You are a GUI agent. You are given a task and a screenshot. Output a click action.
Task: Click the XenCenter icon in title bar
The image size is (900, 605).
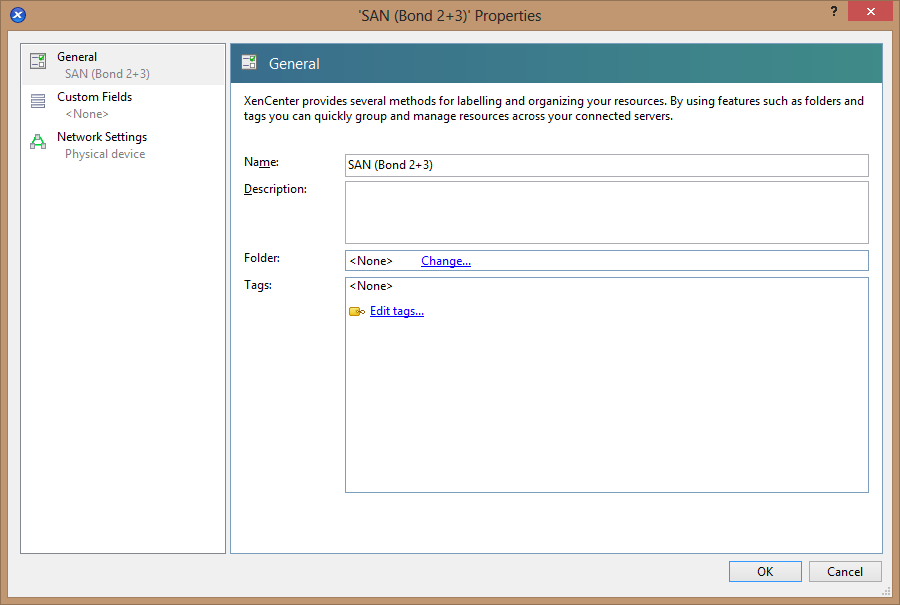17,15
